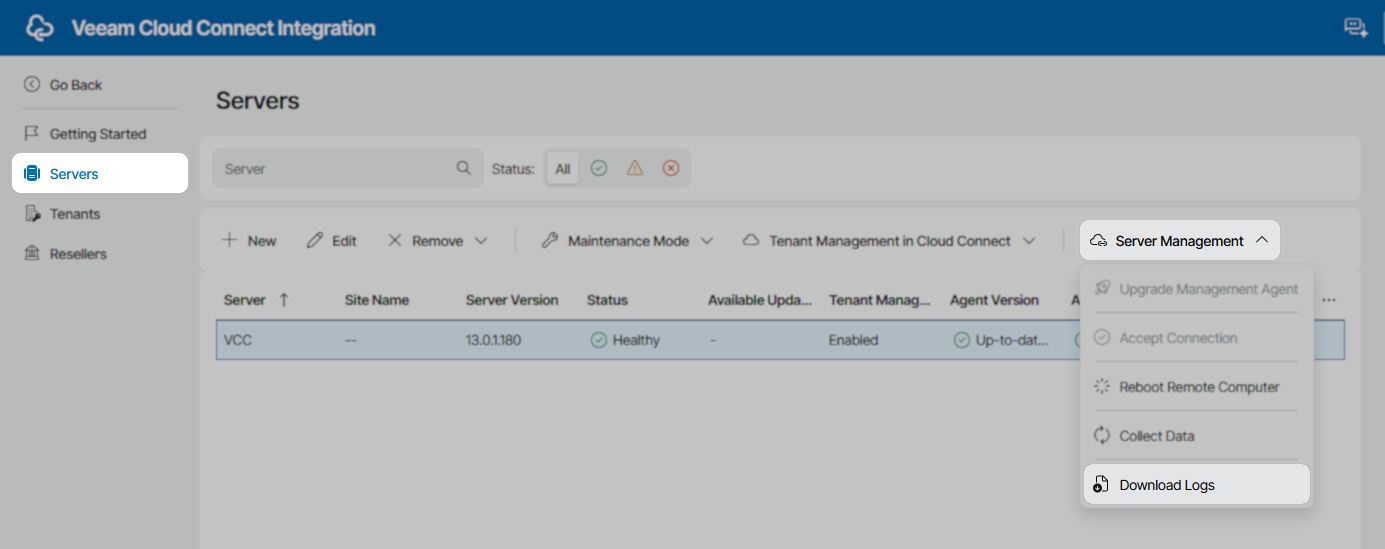This screenshot has height=549, width=1385.
Task: Click the Go Back arrow icon
Action: tap(32, 85)
